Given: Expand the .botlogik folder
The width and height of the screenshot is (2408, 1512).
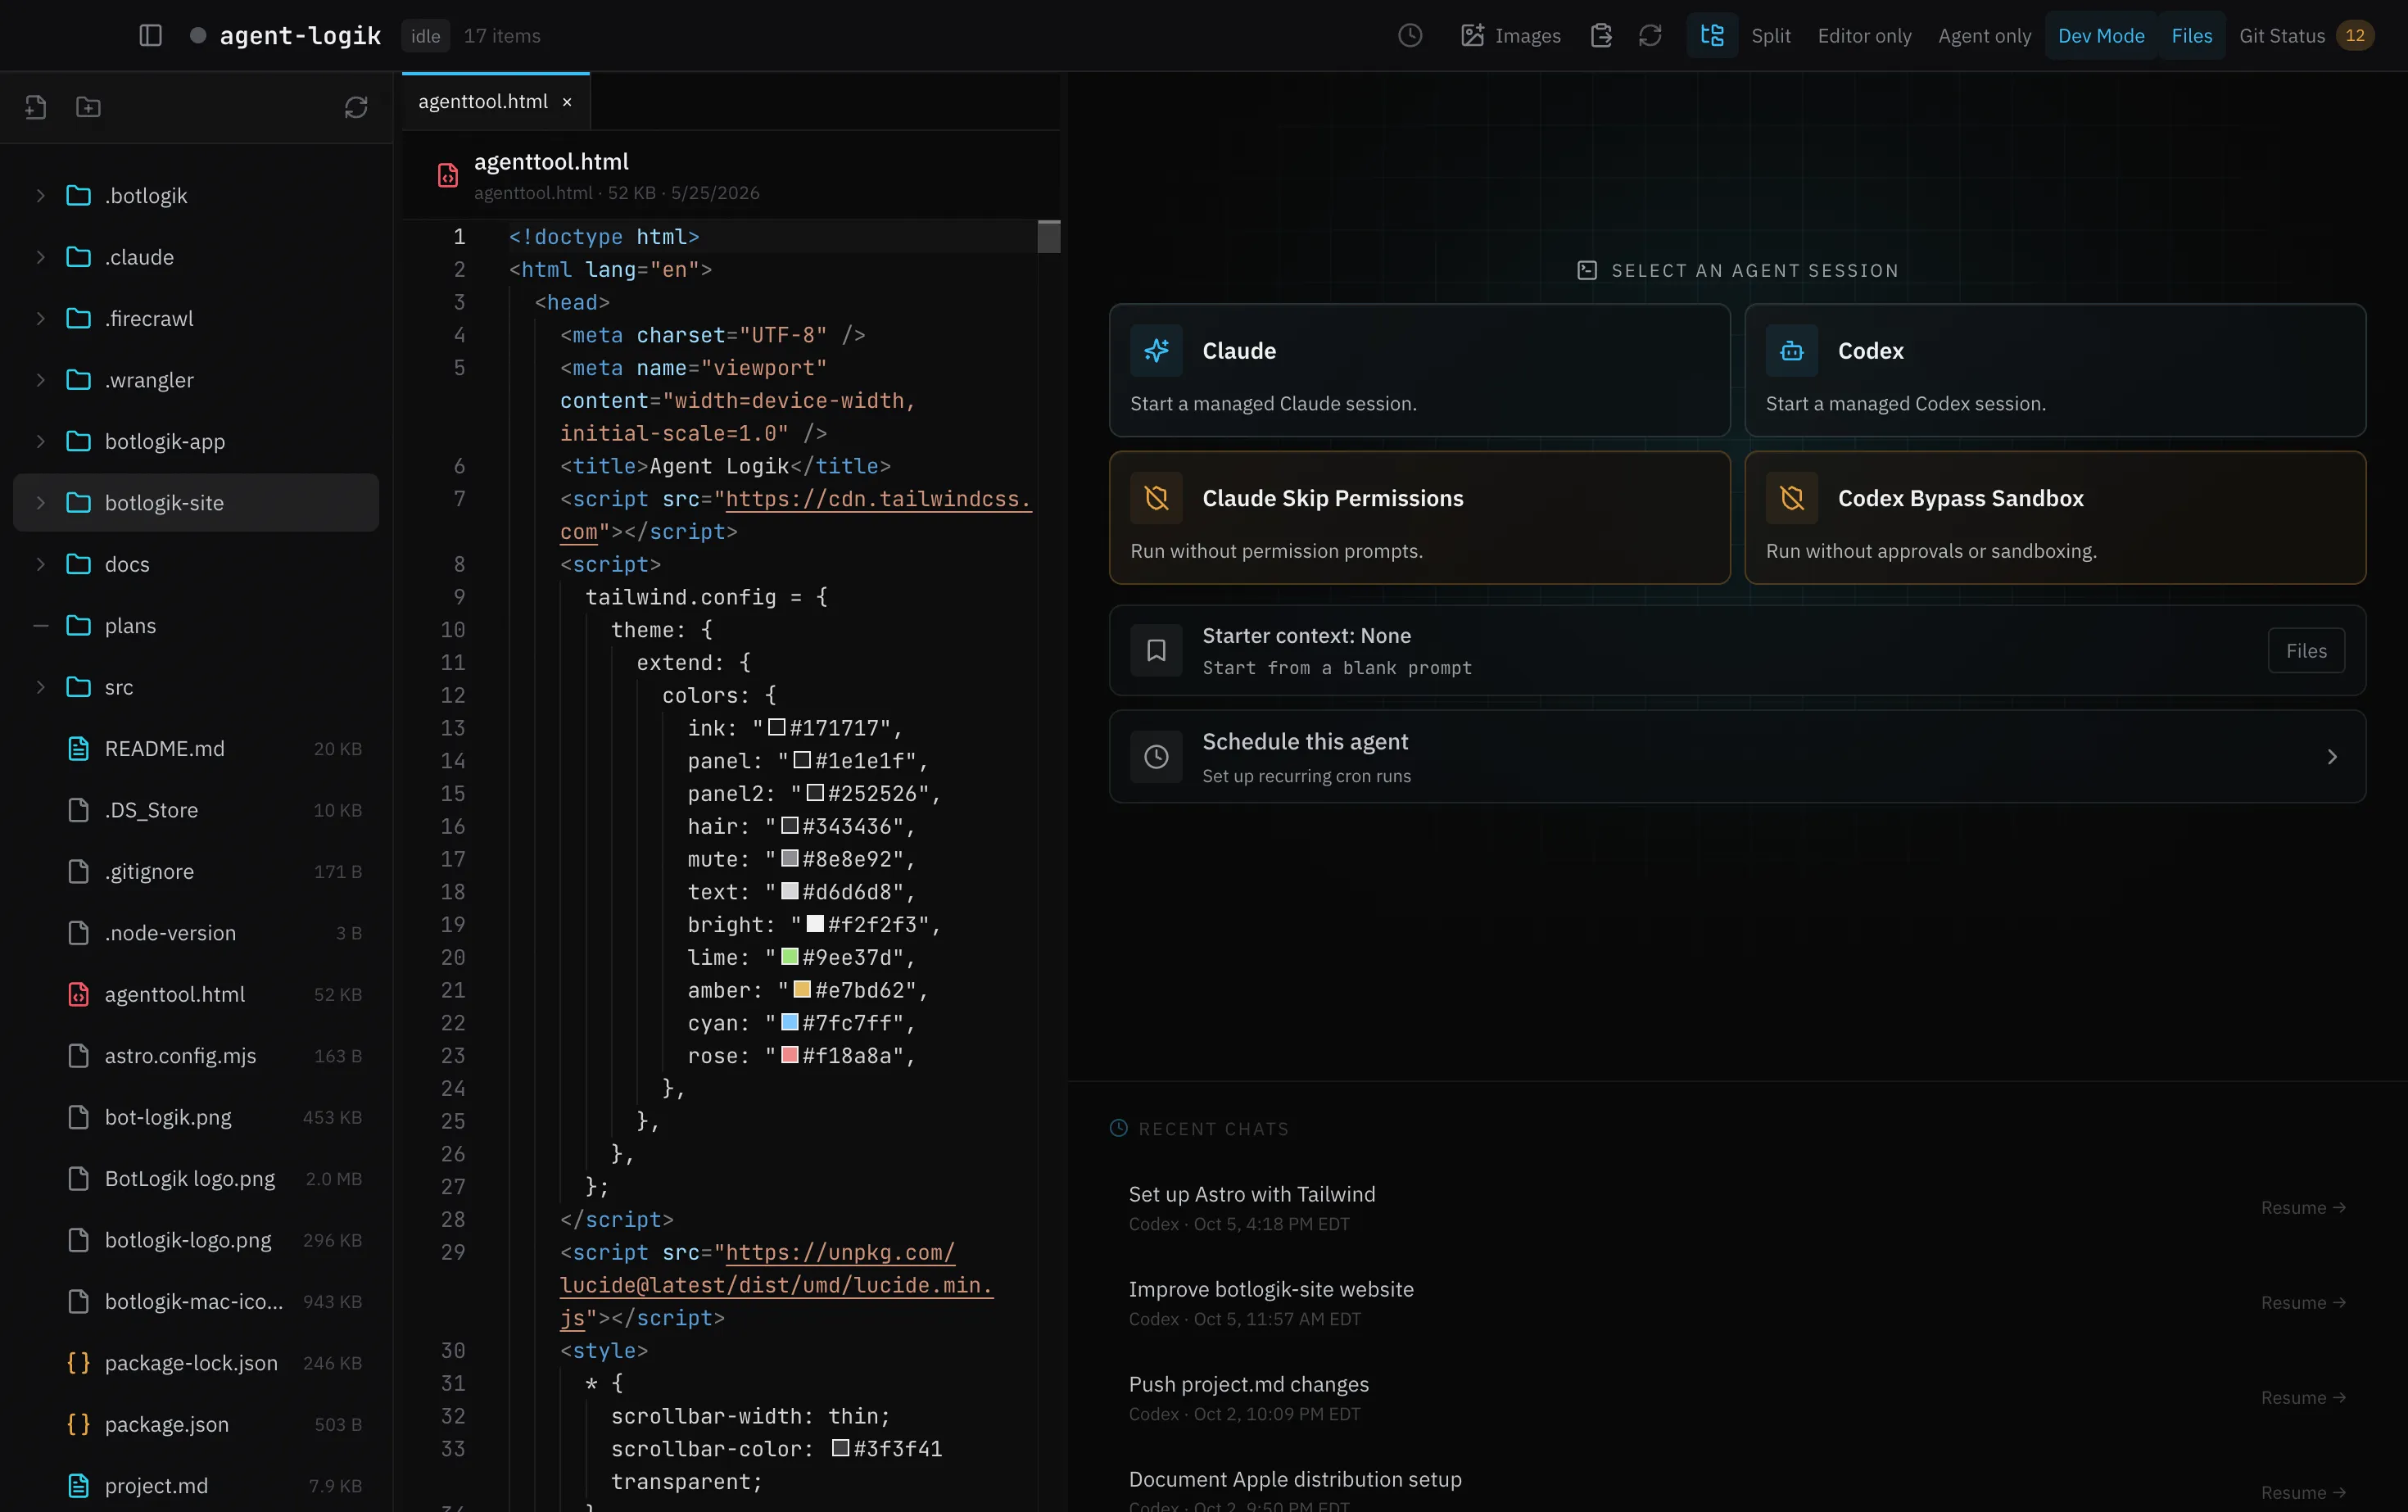Looking at the screenshot, I should click(40, 196).
